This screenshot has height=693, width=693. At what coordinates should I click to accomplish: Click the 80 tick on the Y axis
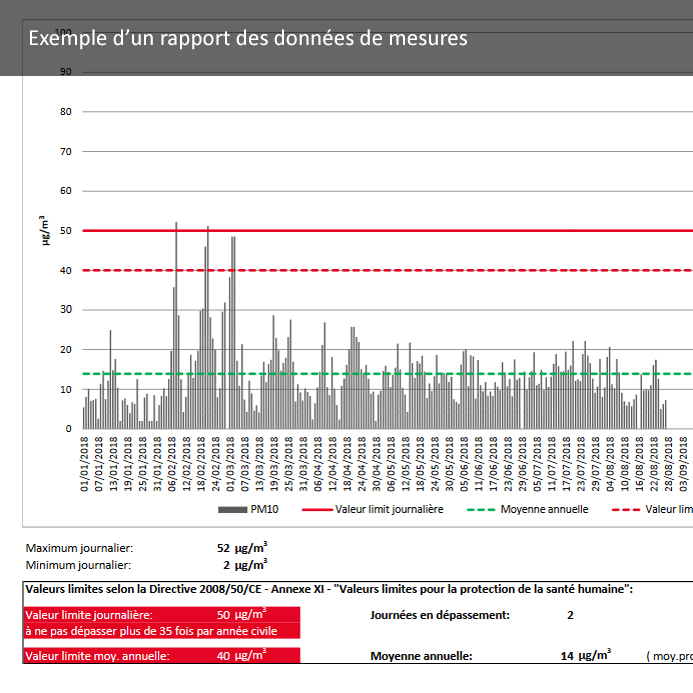point(65,111)
